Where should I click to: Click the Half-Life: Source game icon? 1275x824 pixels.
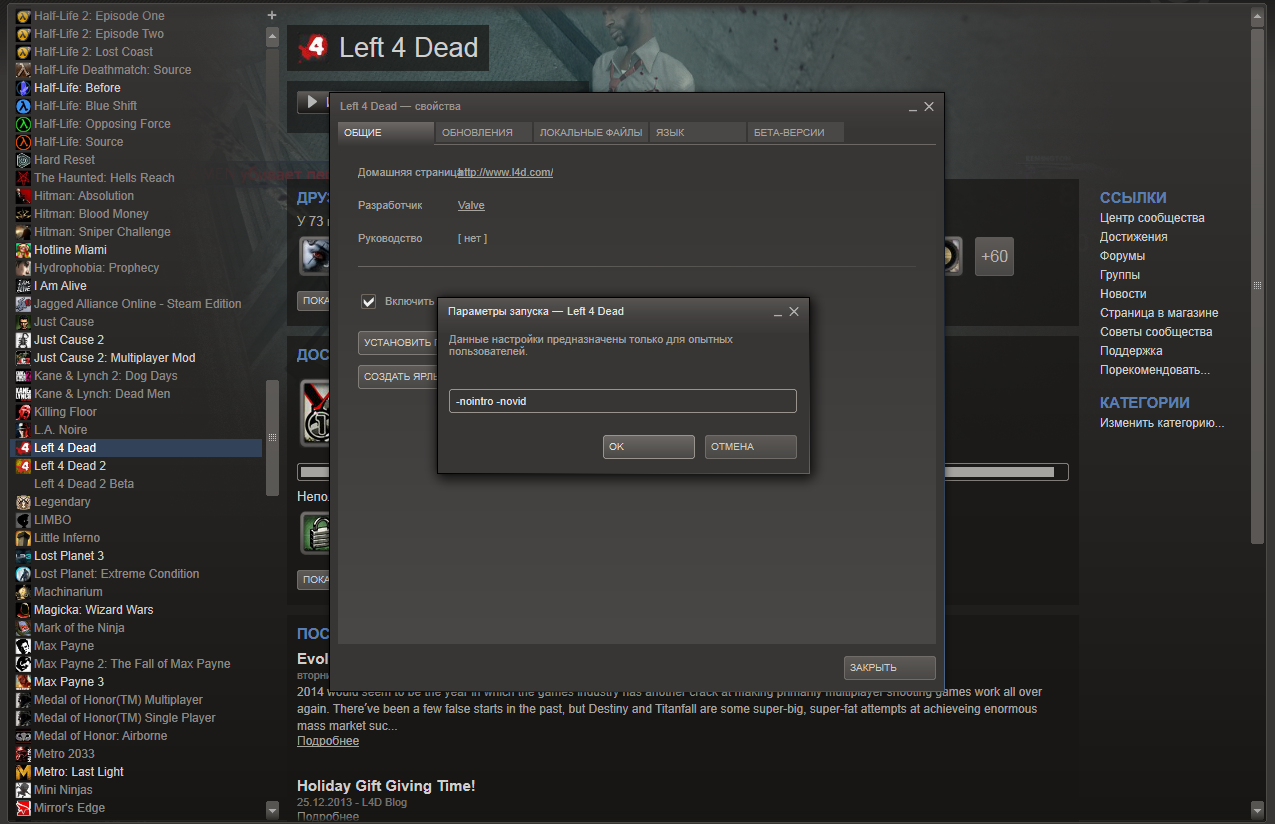click(24, 142)
